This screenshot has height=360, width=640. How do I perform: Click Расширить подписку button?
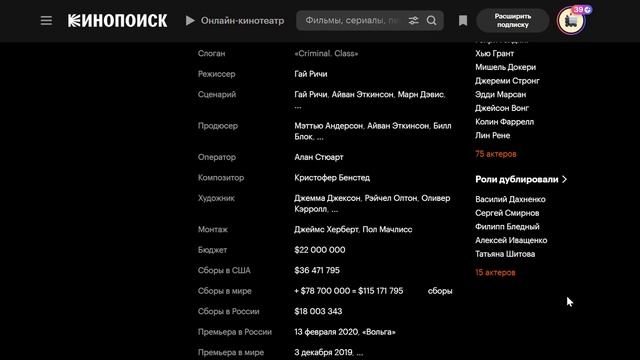(513, 20)
